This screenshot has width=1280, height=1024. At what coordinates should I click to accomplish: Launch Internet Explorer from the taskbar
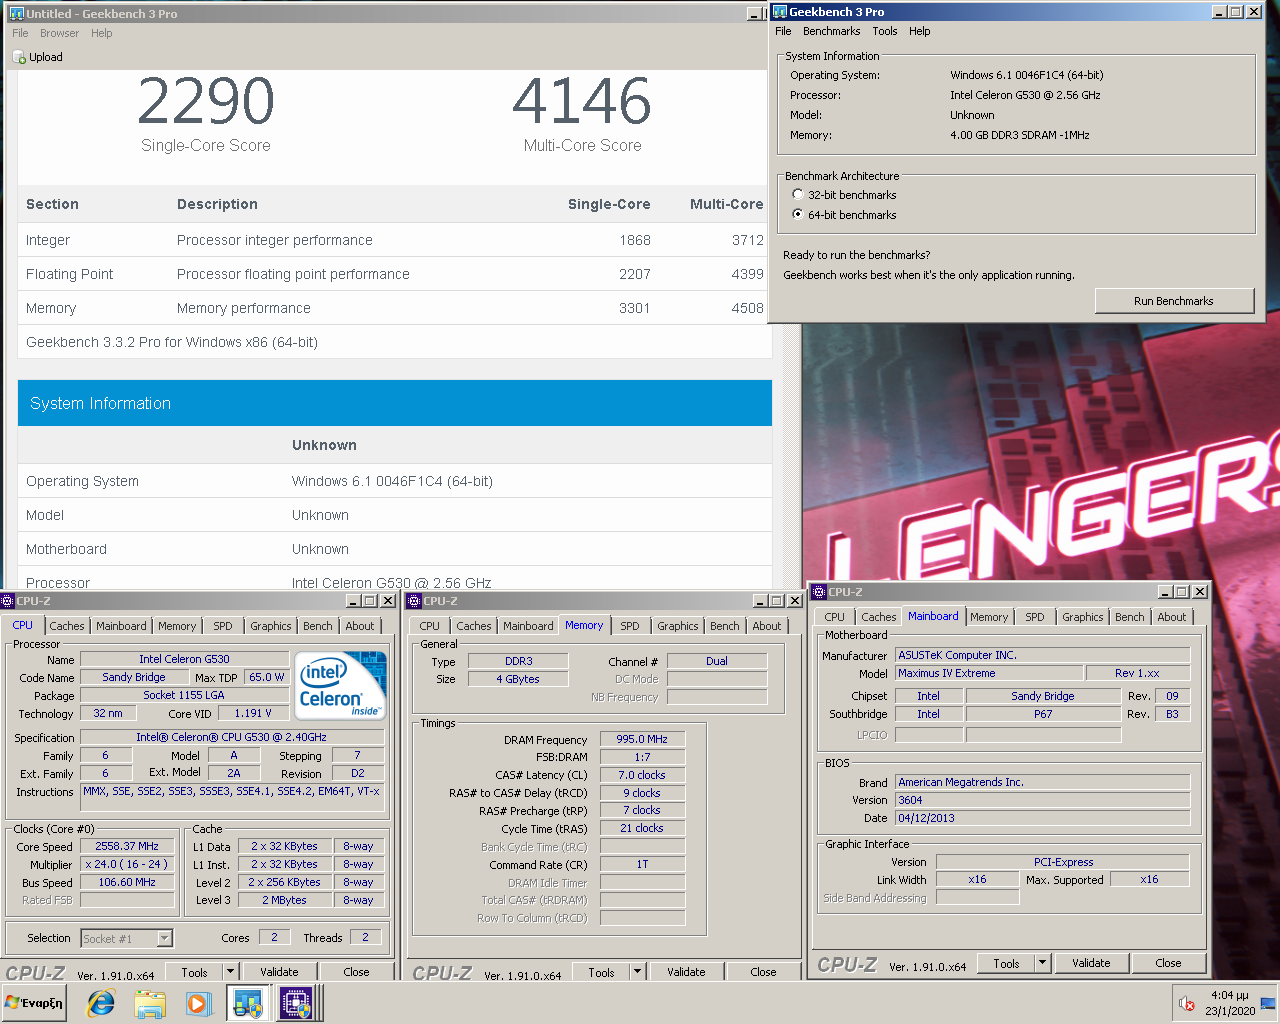click(101, 1003)
